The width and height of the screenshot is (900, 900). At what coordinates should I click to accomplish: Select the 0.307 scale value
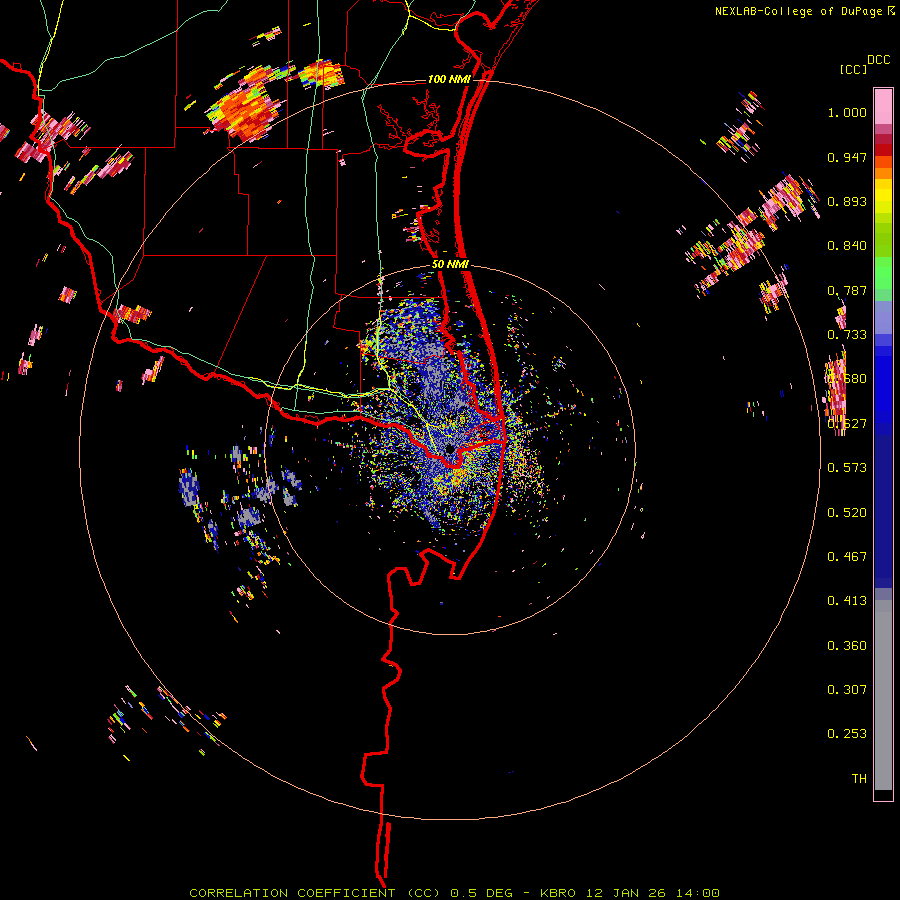[847, 690]
